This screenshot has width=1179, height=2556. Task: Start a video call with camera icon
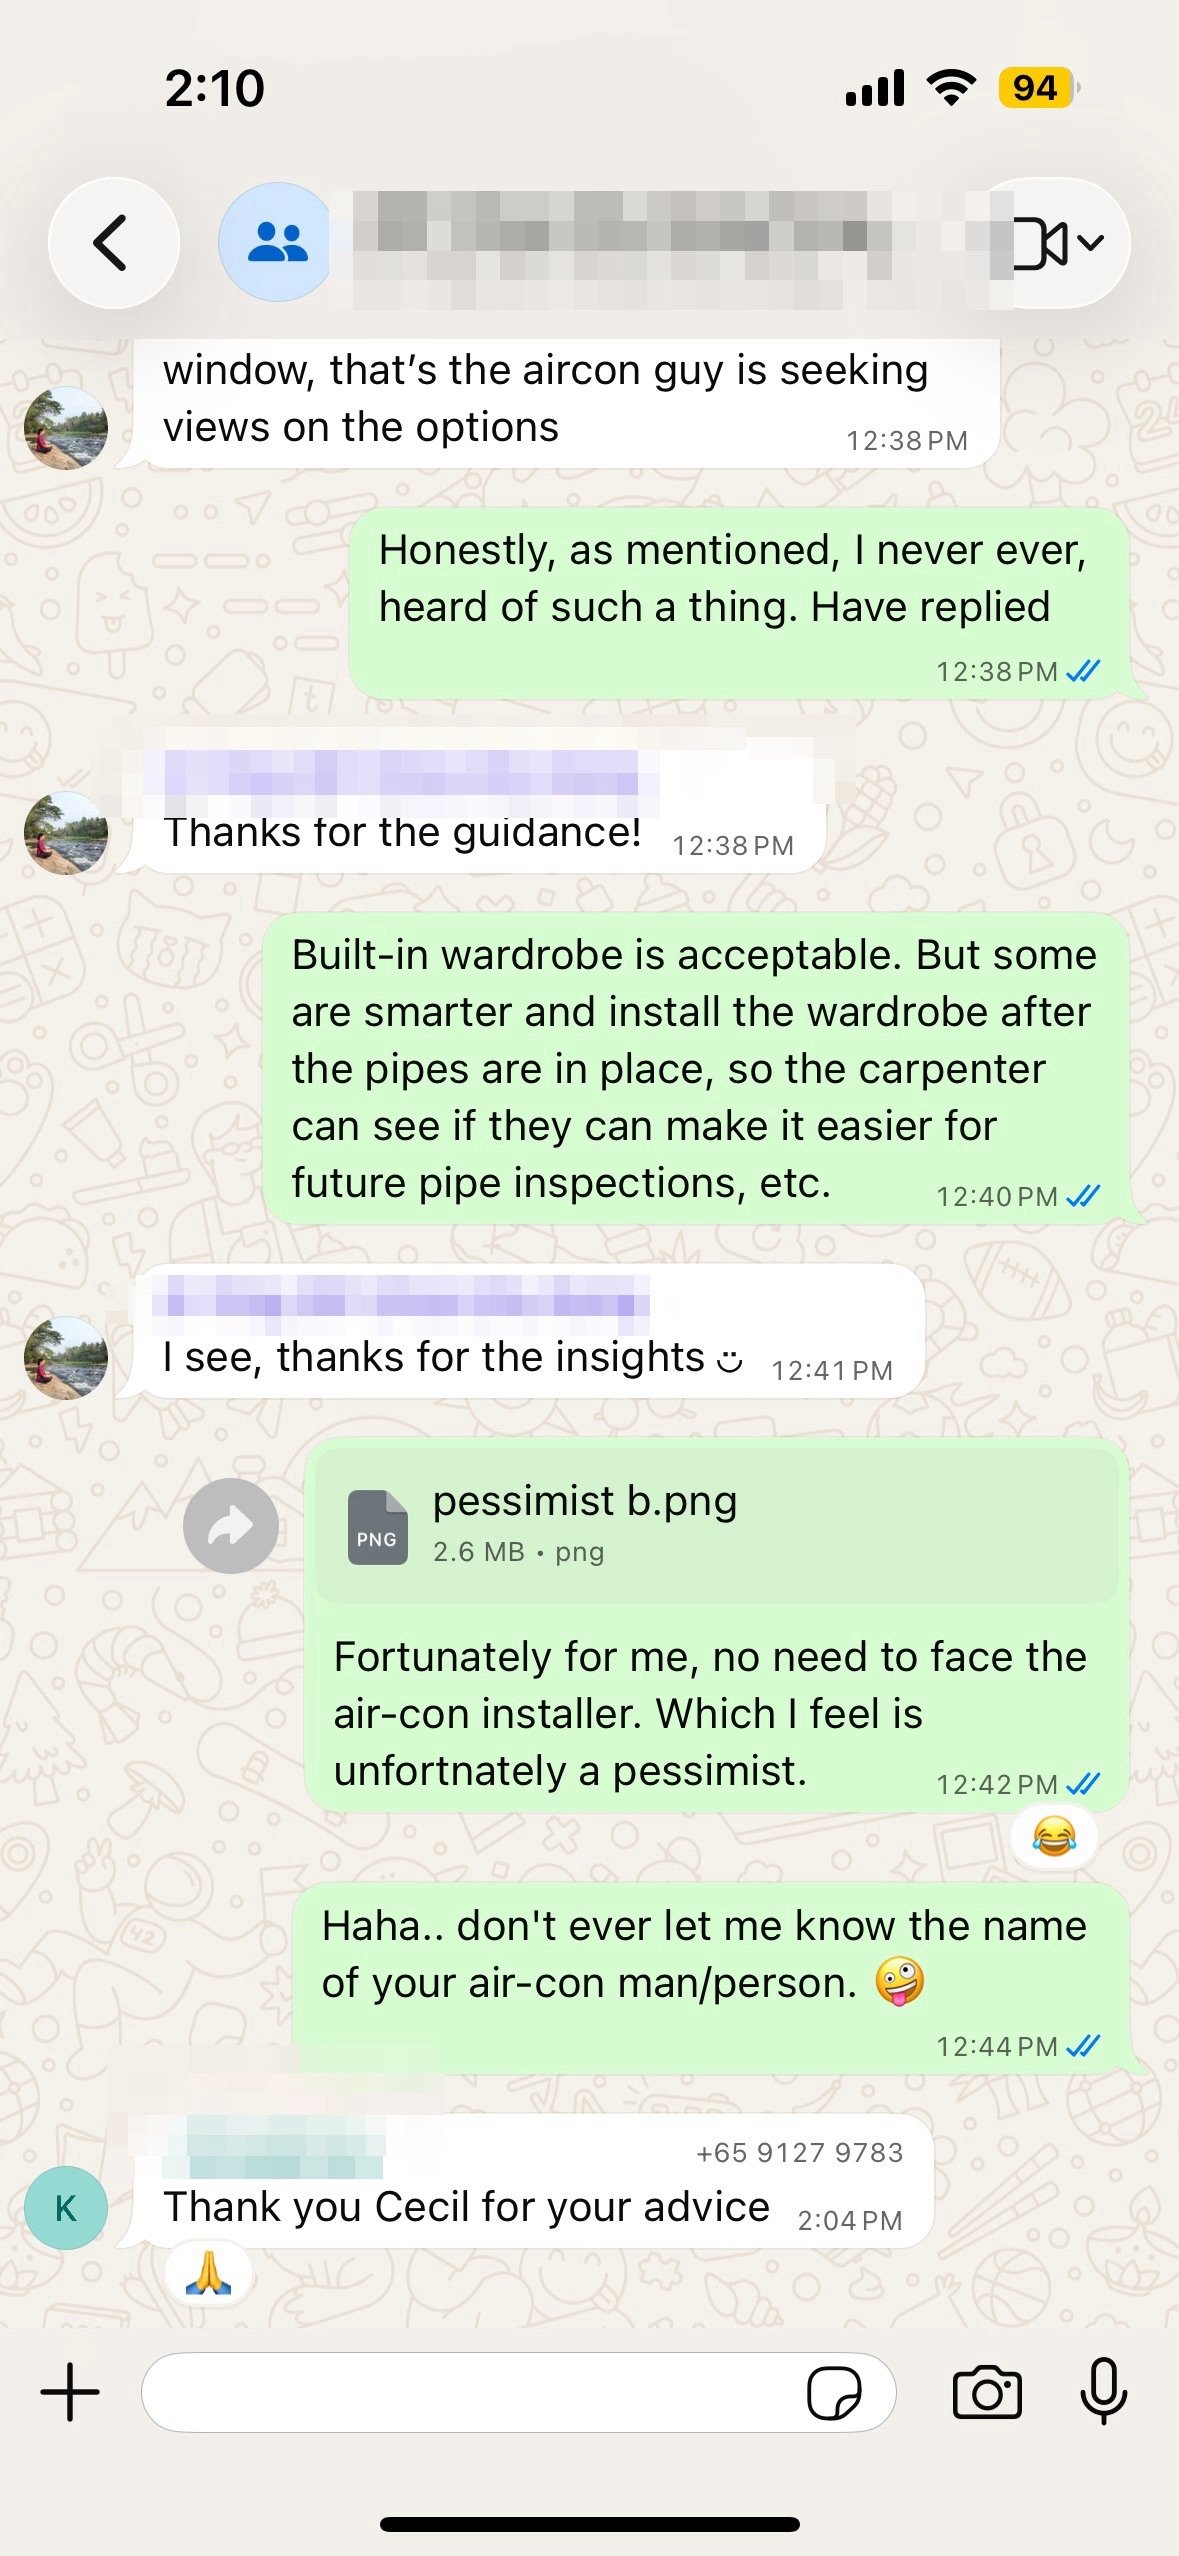(x=1040, y=243)
